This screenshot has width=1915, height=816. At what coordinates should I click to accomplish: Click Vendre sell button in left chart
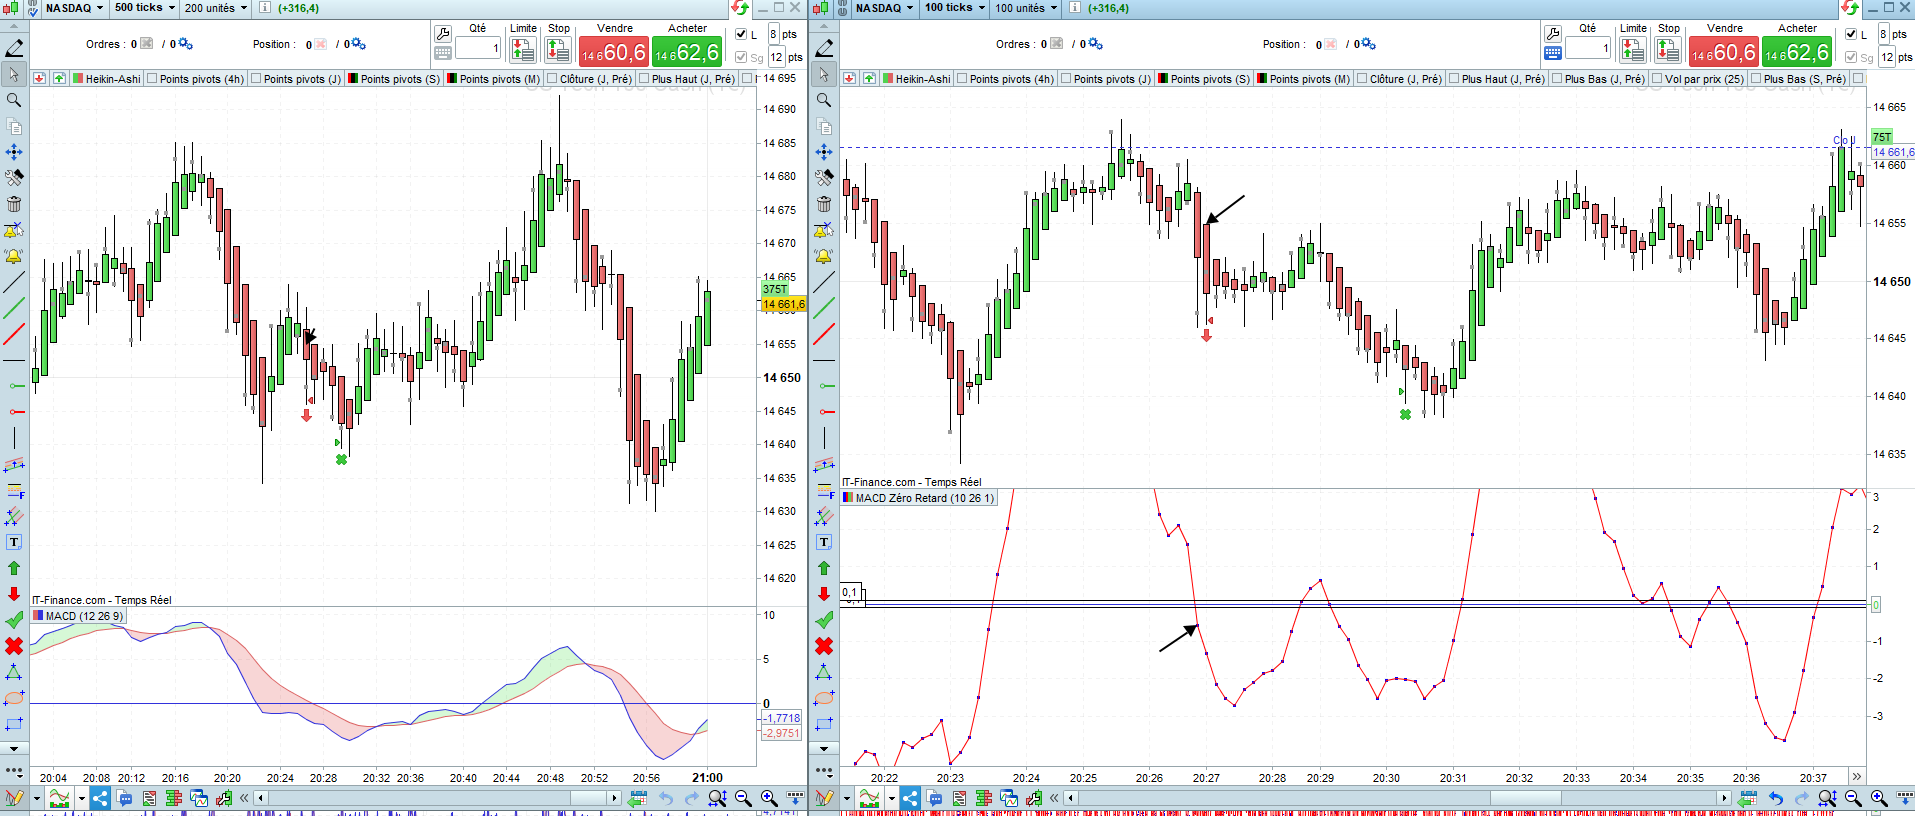(614, 51)
